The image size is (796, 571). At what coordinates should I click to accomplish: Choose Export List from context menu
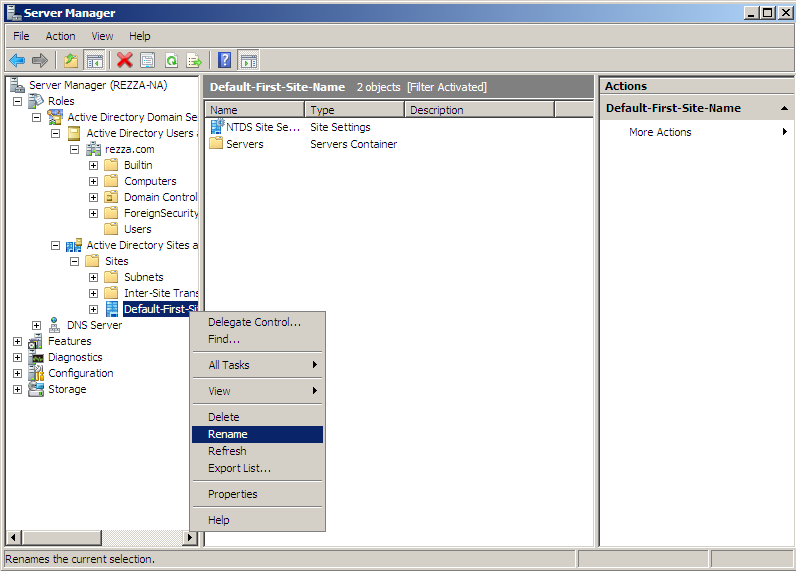(257, 468)
